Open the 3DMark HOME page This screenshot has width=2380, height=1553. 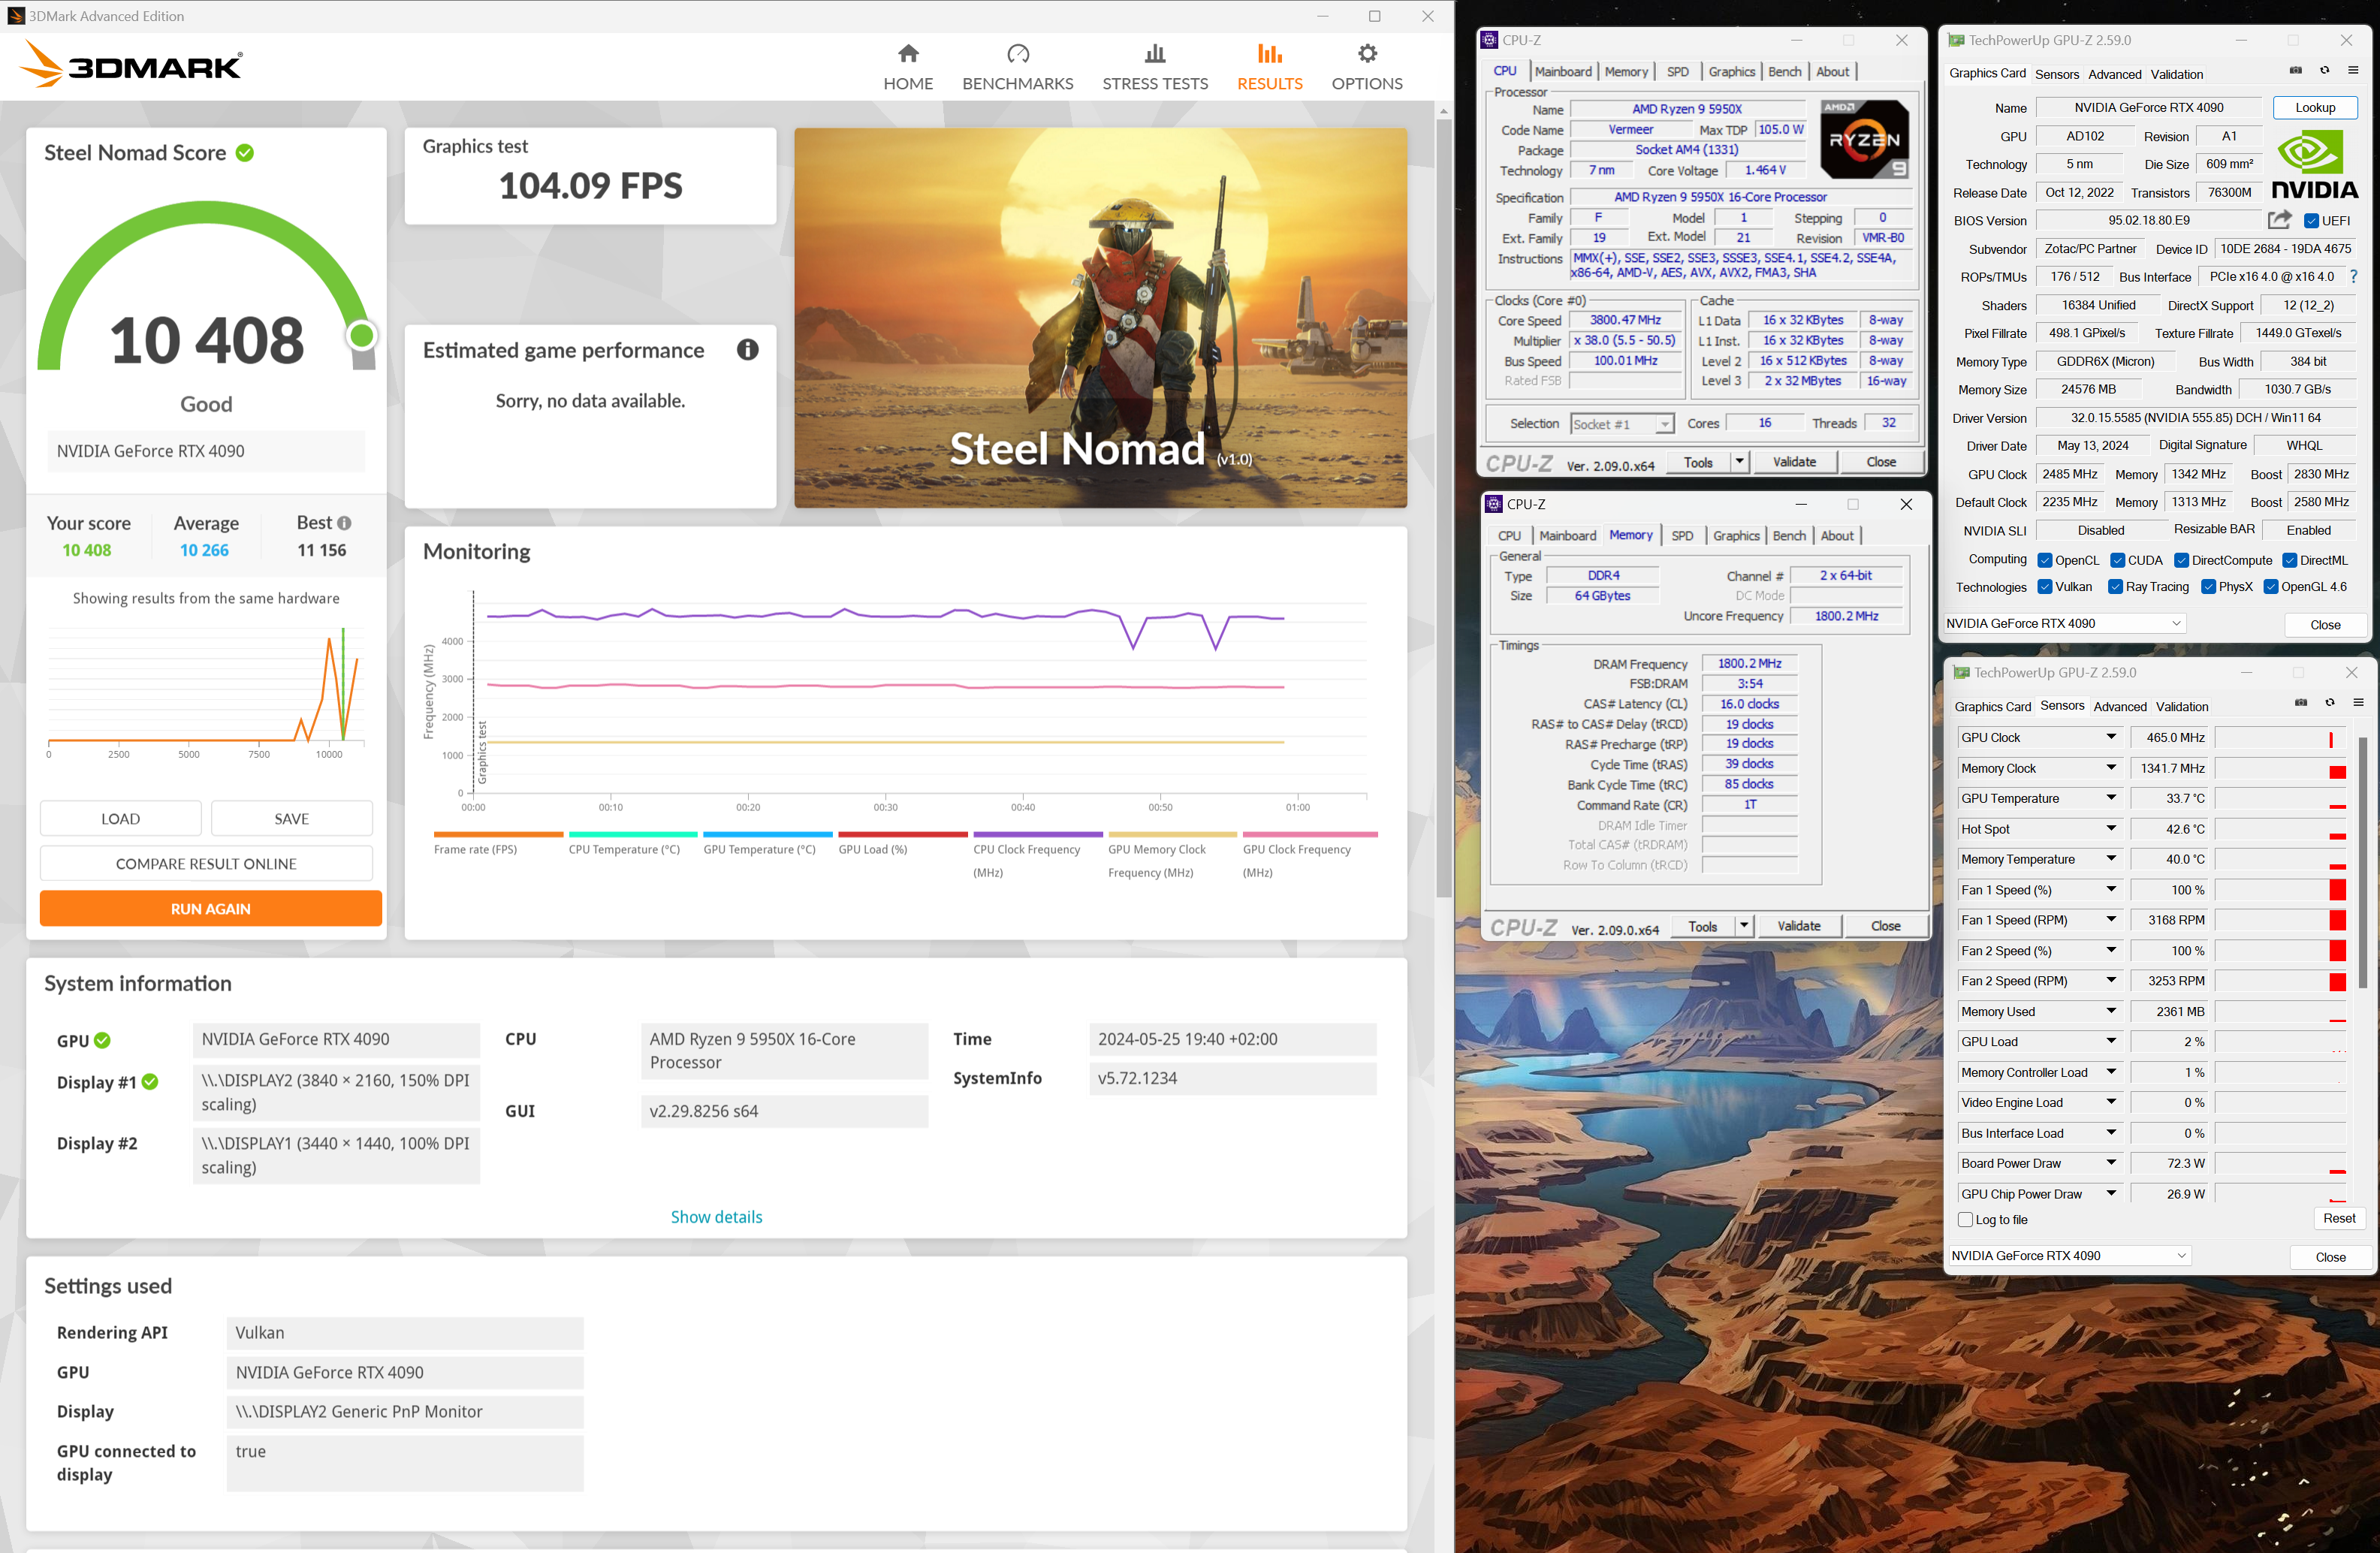[x=907, y=67]
